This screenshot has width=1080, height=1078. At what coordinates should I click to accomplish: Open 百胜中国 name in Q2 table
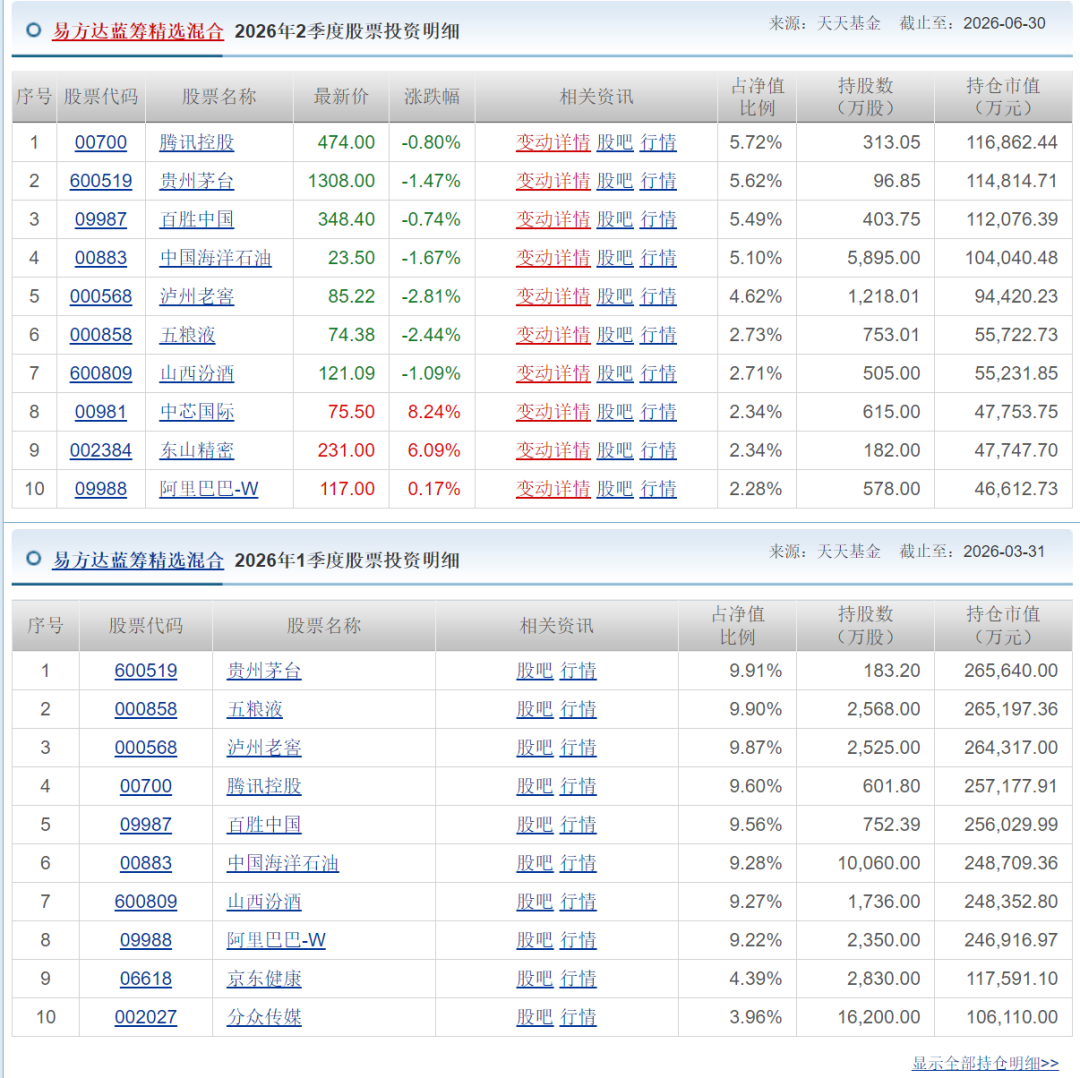coord(197,220)
